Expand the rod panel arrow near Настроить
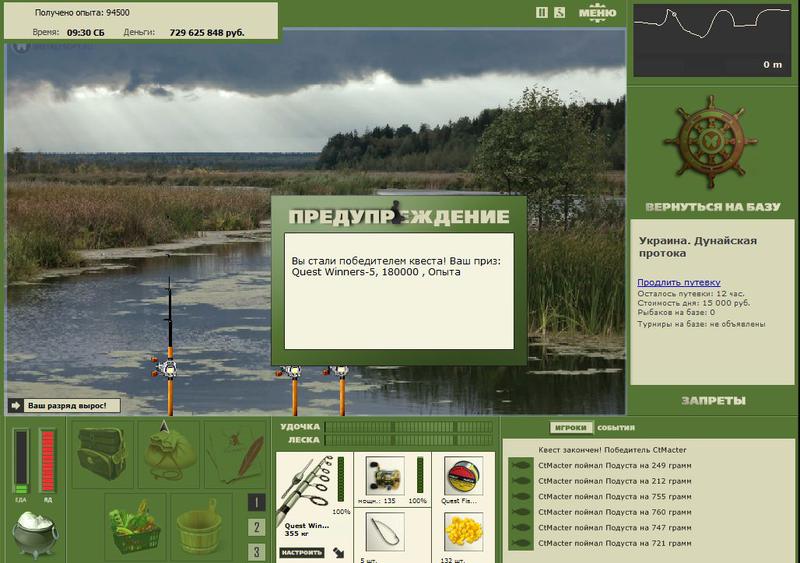 point(338,552)
